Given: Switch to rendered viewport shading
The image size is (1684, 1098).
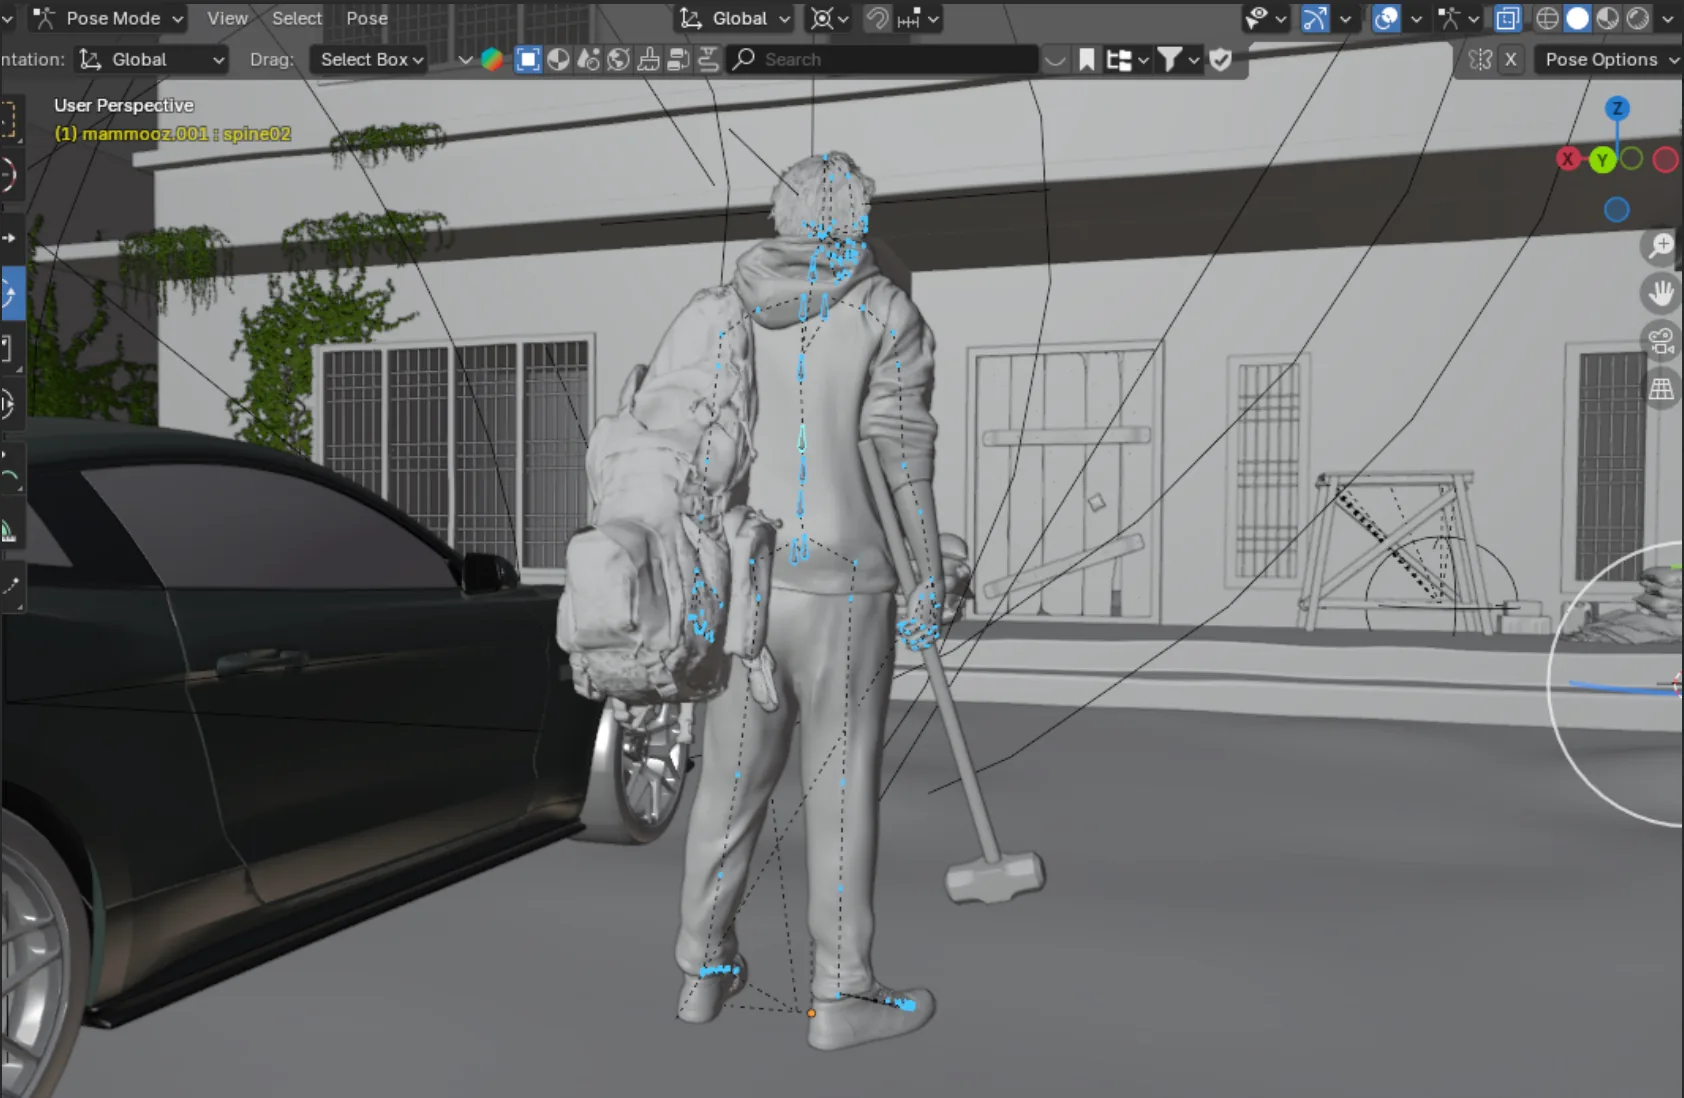Looking at the screenshot, I should pyautogui.click(x=1637, y=18).
